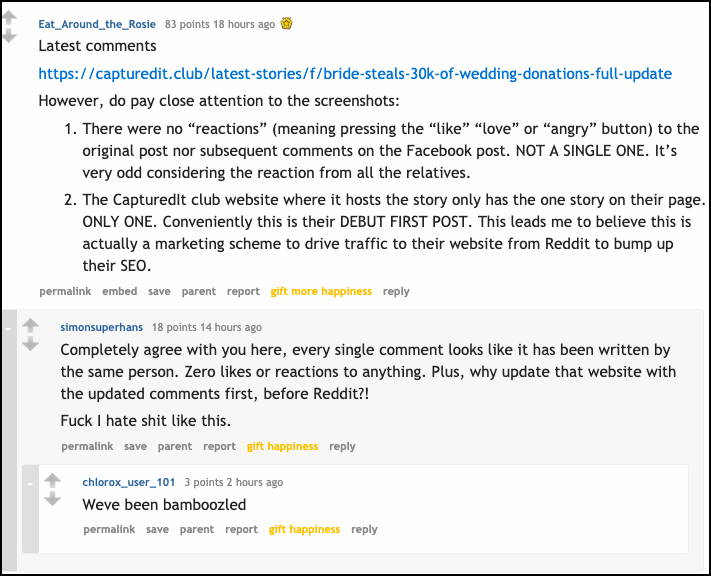Open the capturedit.club story link
The width and height of the screenshot is (711, 576).
point(355,74)
